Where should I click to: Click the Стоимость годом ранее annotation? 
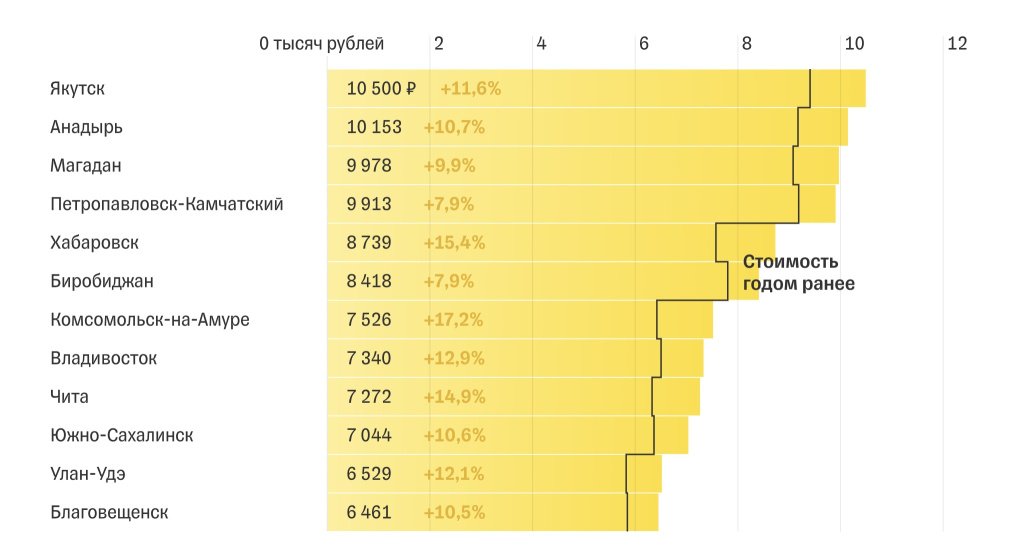pyautogui.click(x=798, y=273)
